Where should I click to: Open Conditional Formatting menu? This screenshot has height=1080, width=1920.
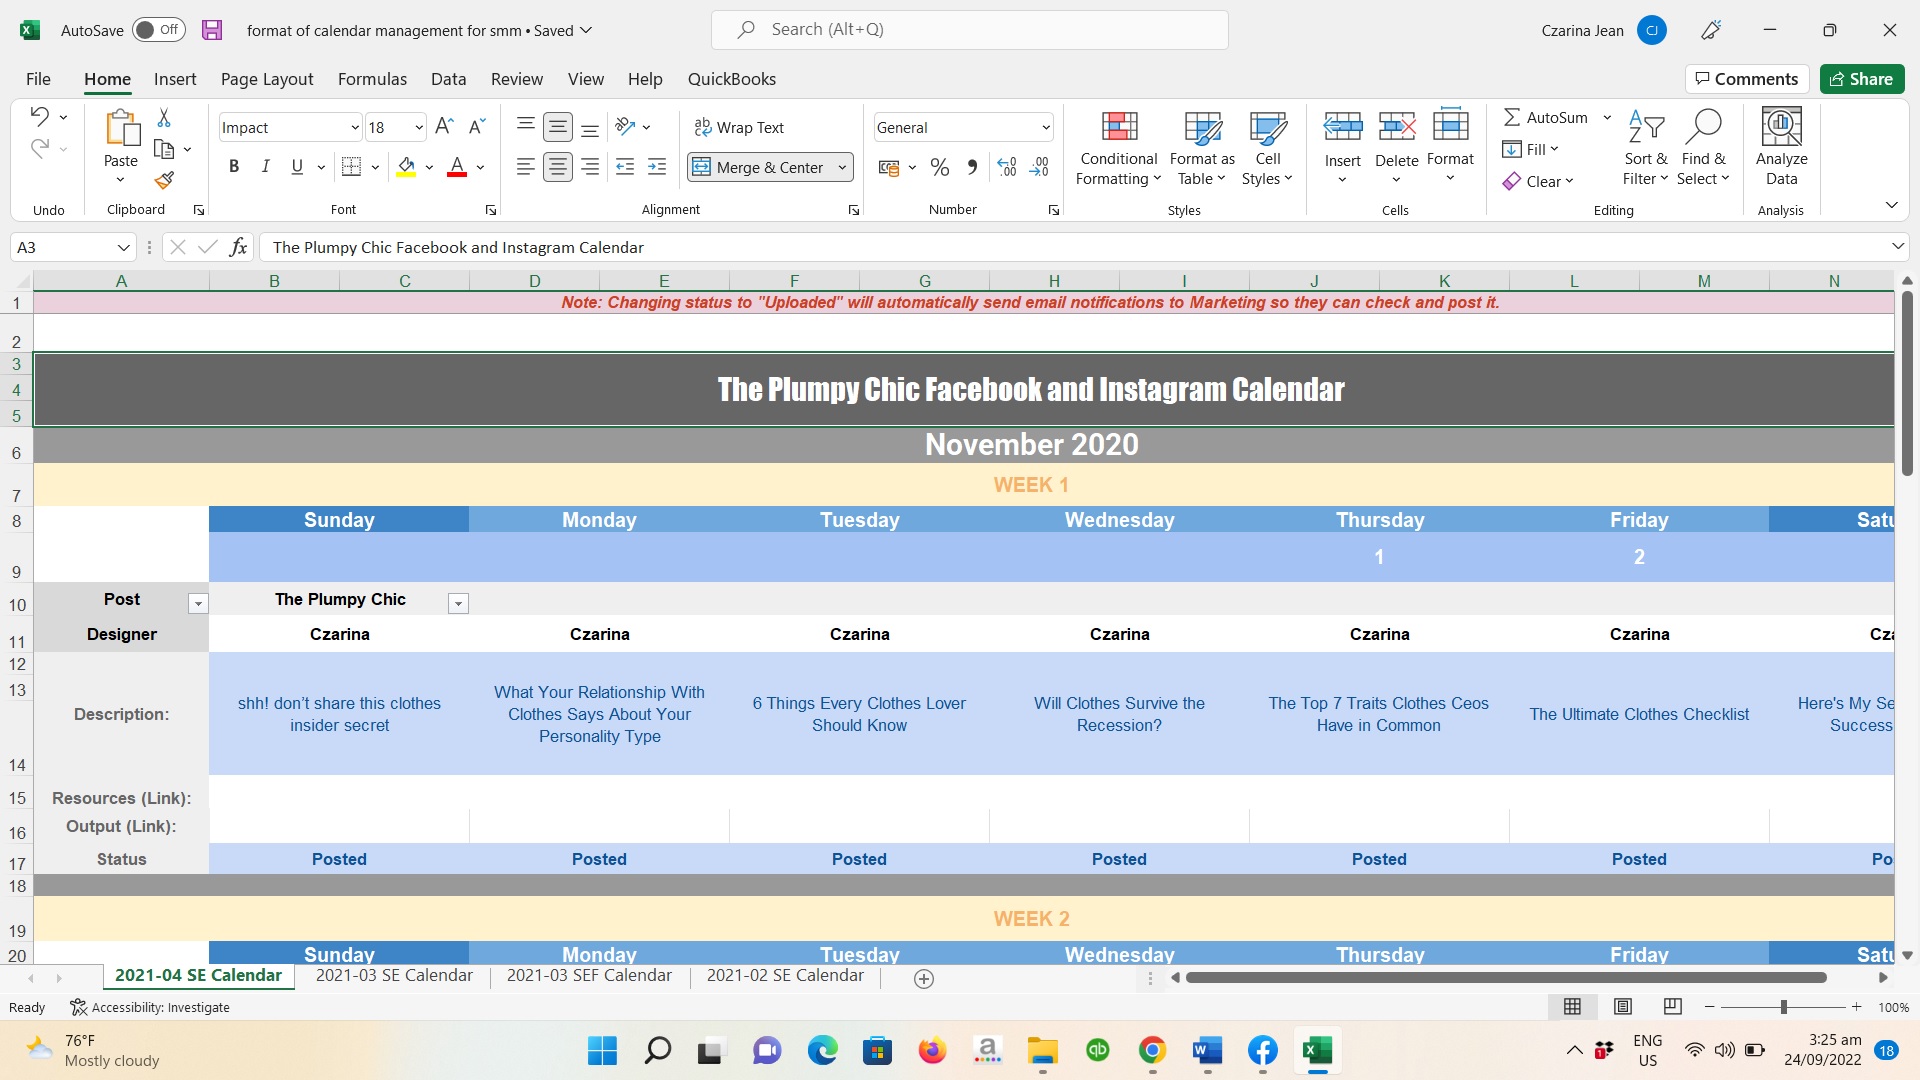pos(1118,148)
